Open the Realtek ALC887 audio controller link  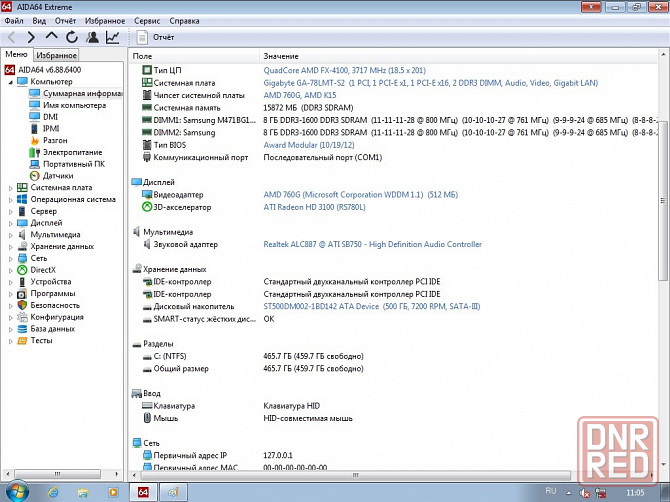point(373,244)
